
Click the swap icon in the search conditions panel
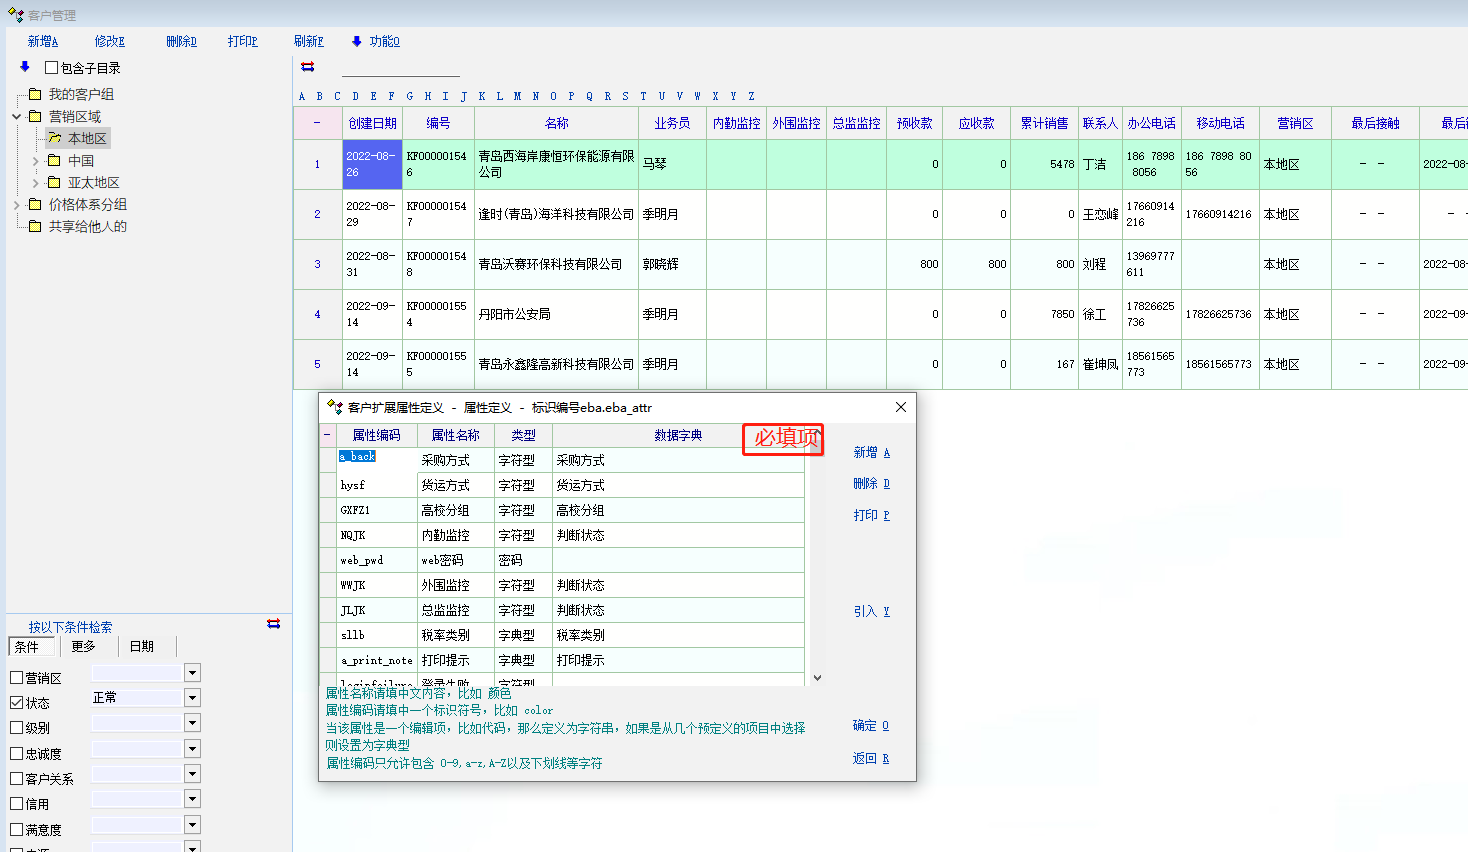click(274, 624)
